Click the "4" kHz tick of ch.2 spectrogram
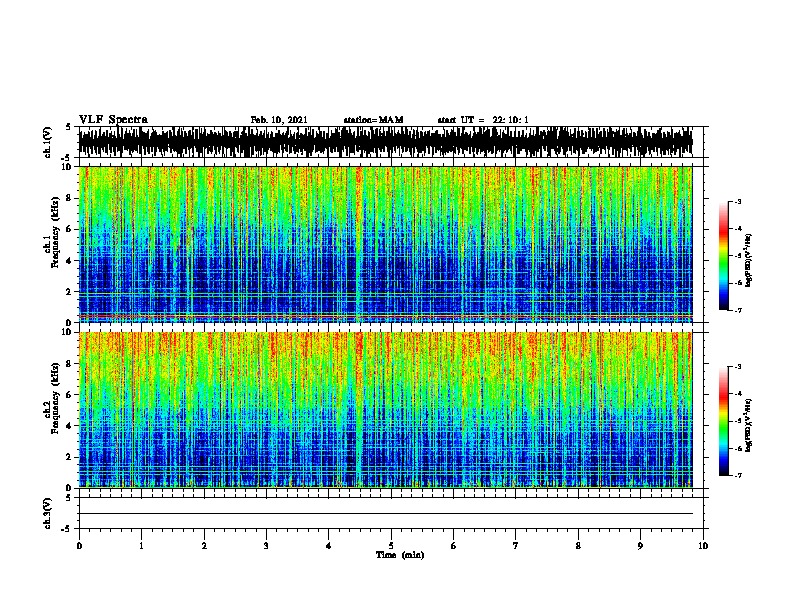The image size is (792, 612). [70, 426]
